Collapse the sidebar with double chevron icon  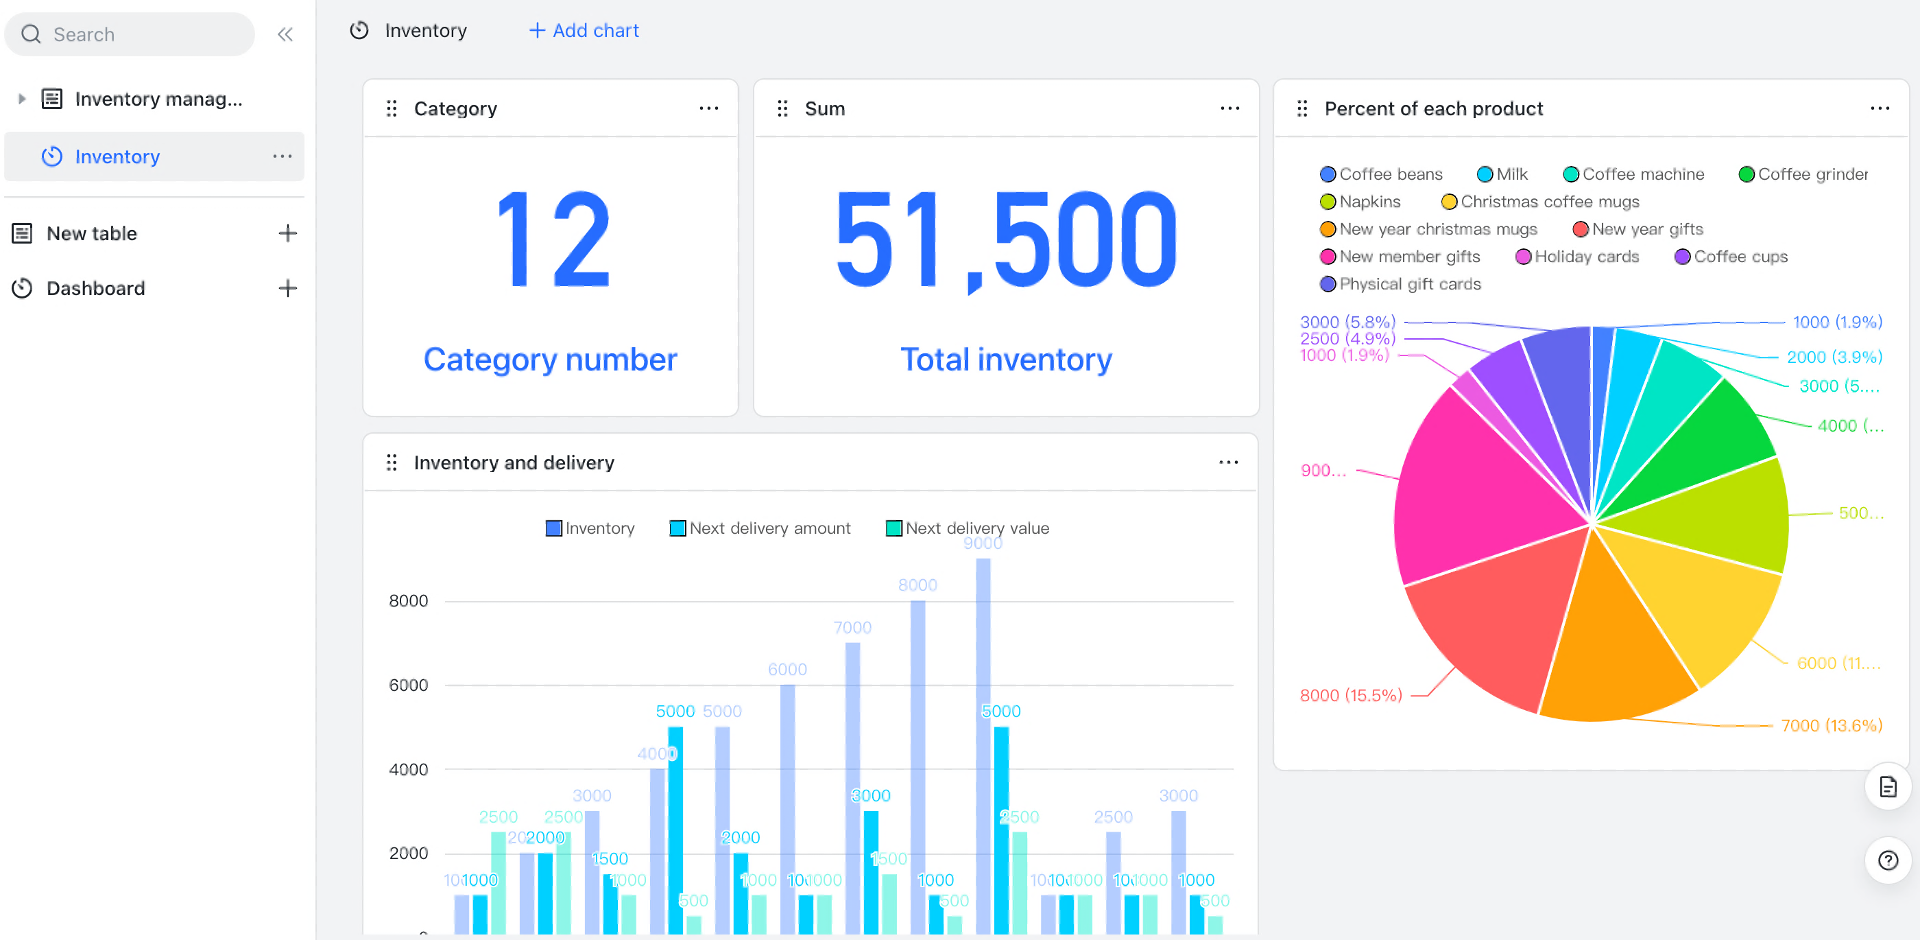tap(285, 35)
